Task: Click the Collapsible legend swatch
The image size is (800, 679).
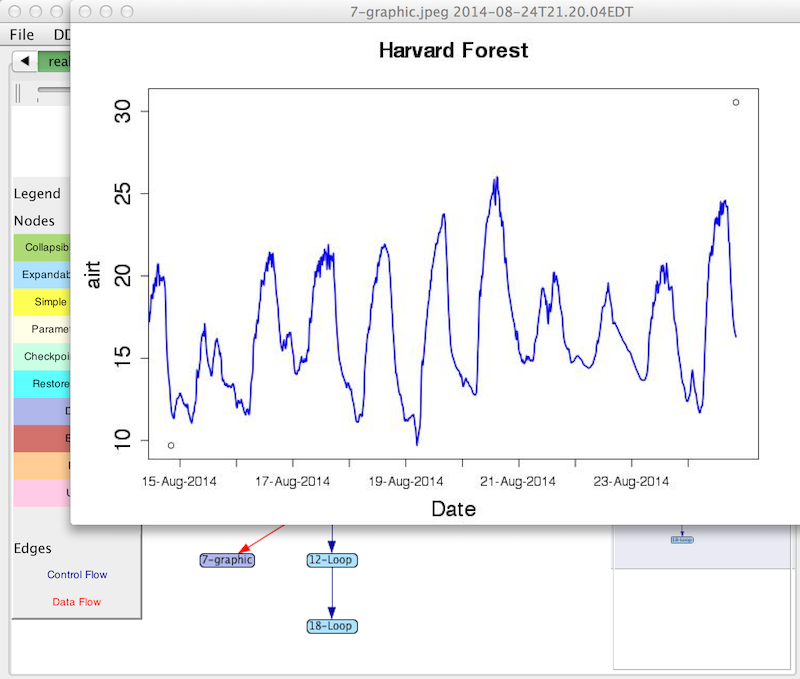Action: point(42,247)
